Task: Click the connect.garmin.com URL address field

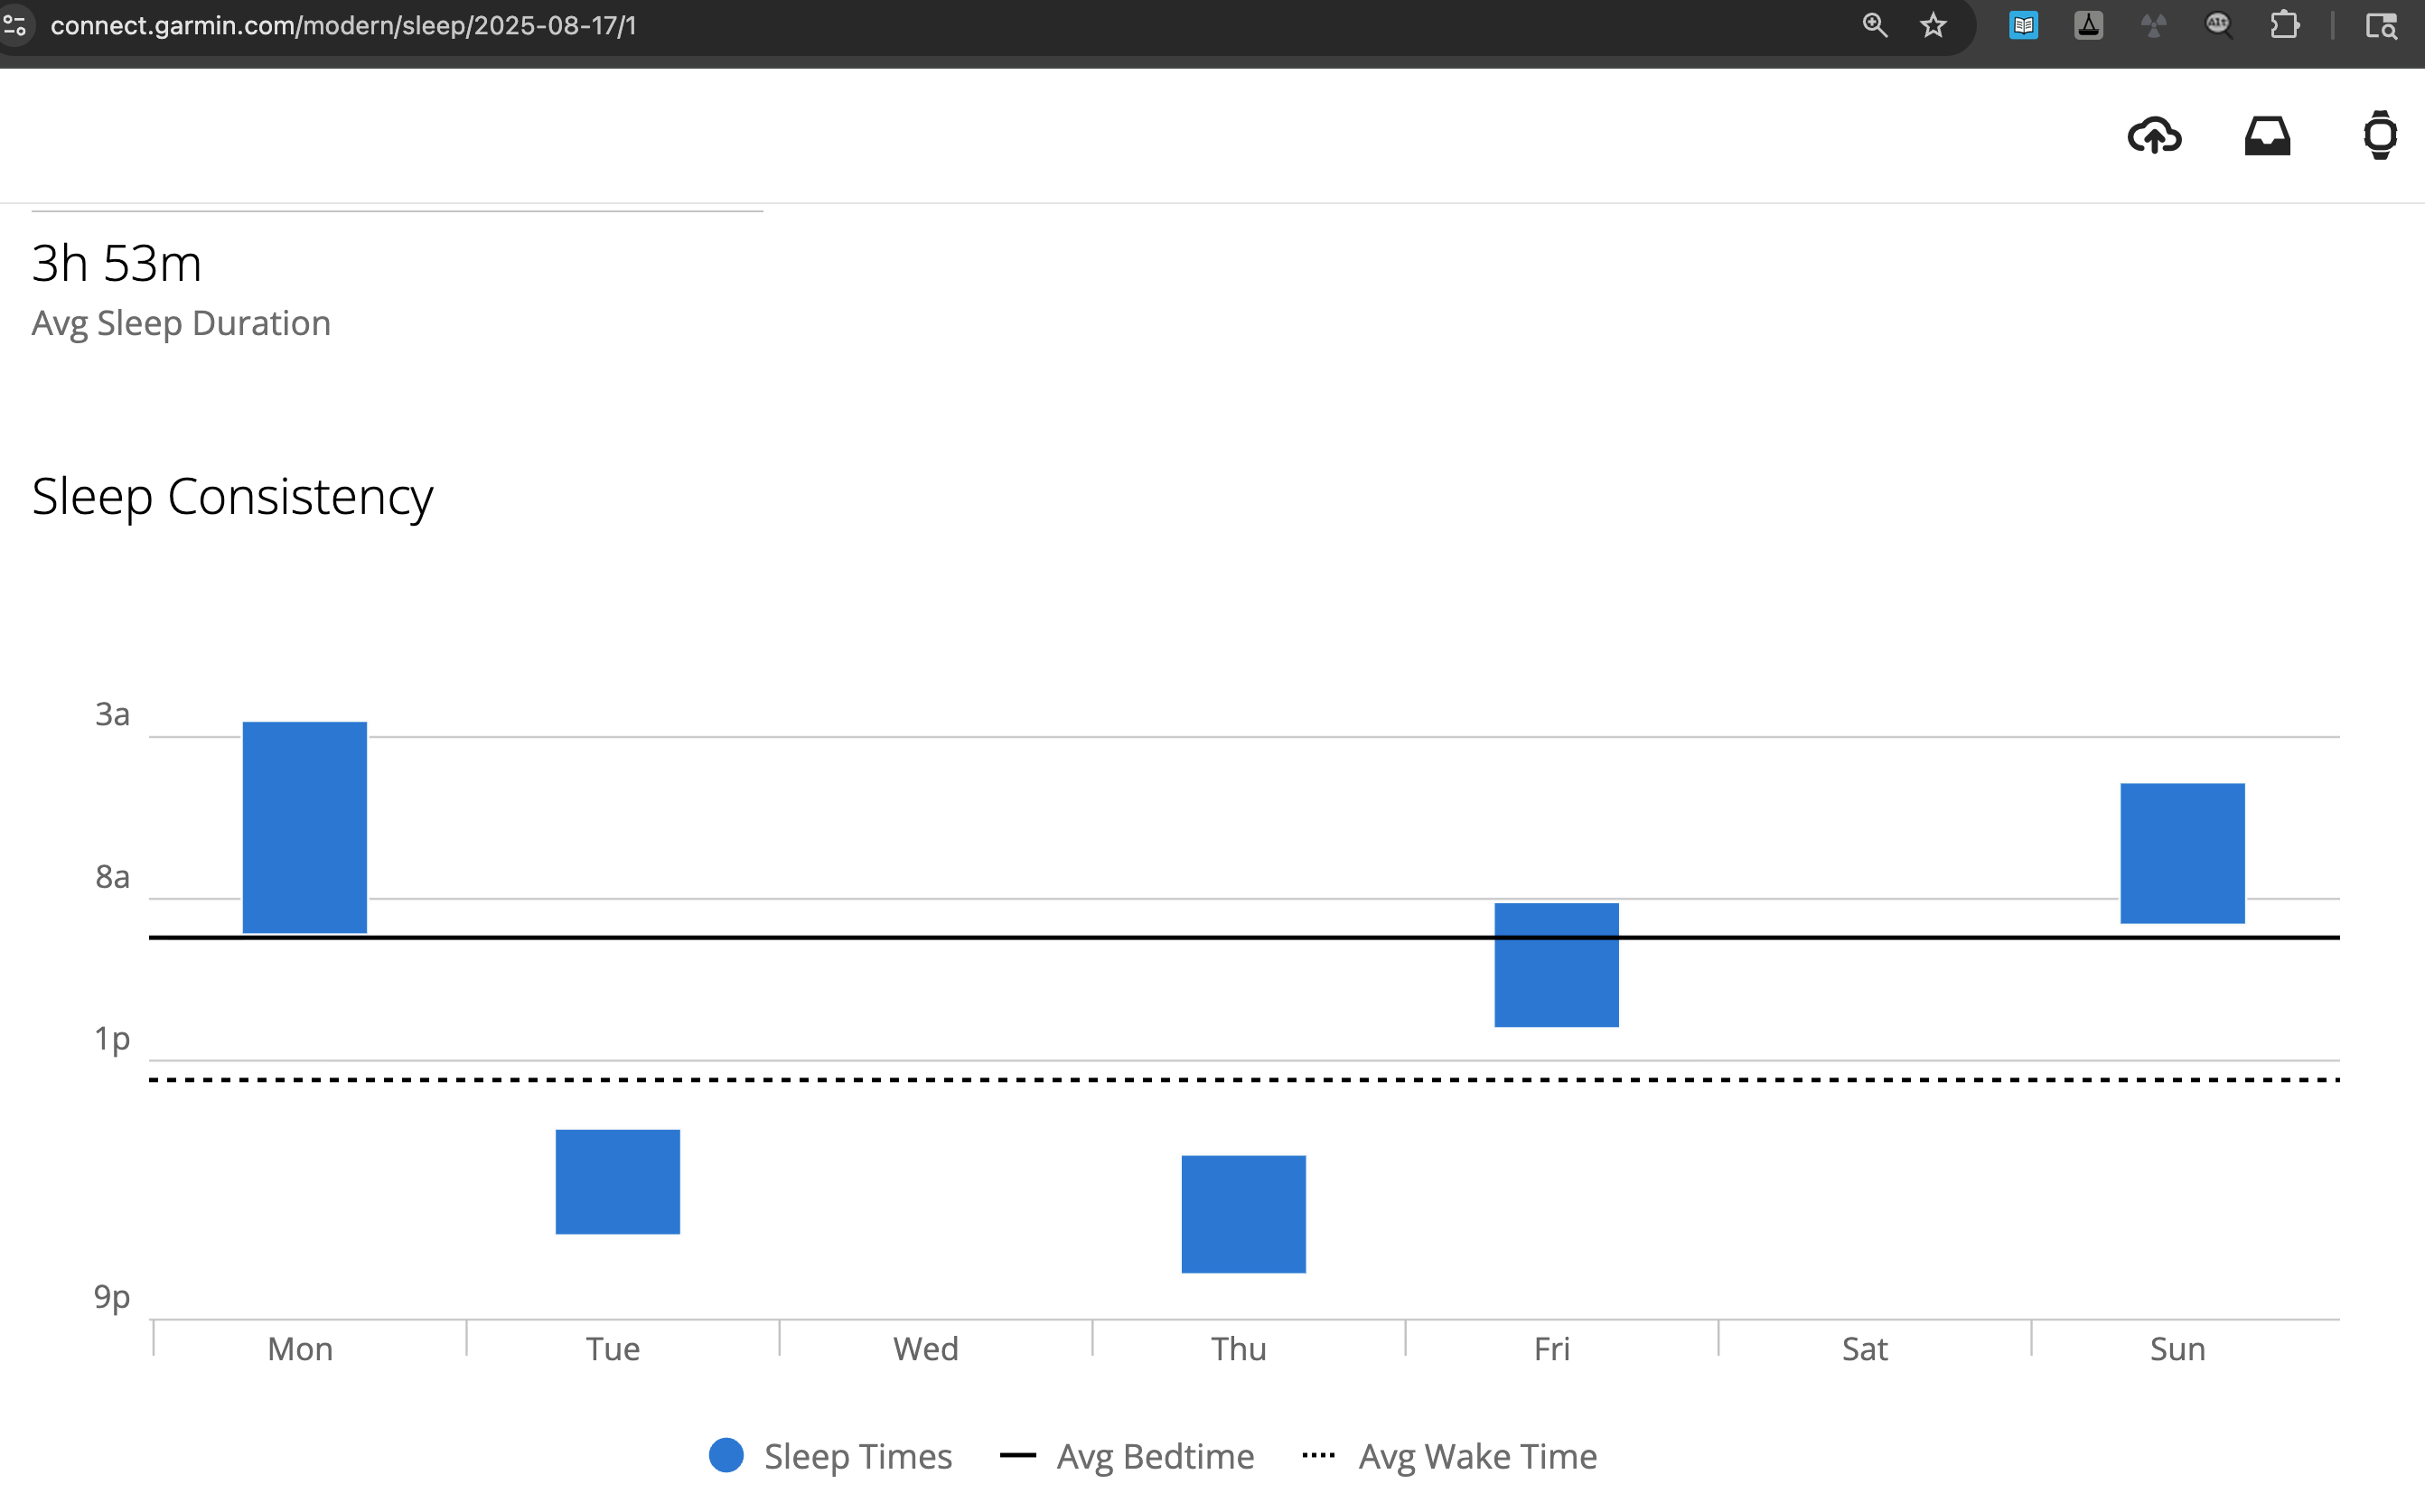Action: [x=343, y=26]
